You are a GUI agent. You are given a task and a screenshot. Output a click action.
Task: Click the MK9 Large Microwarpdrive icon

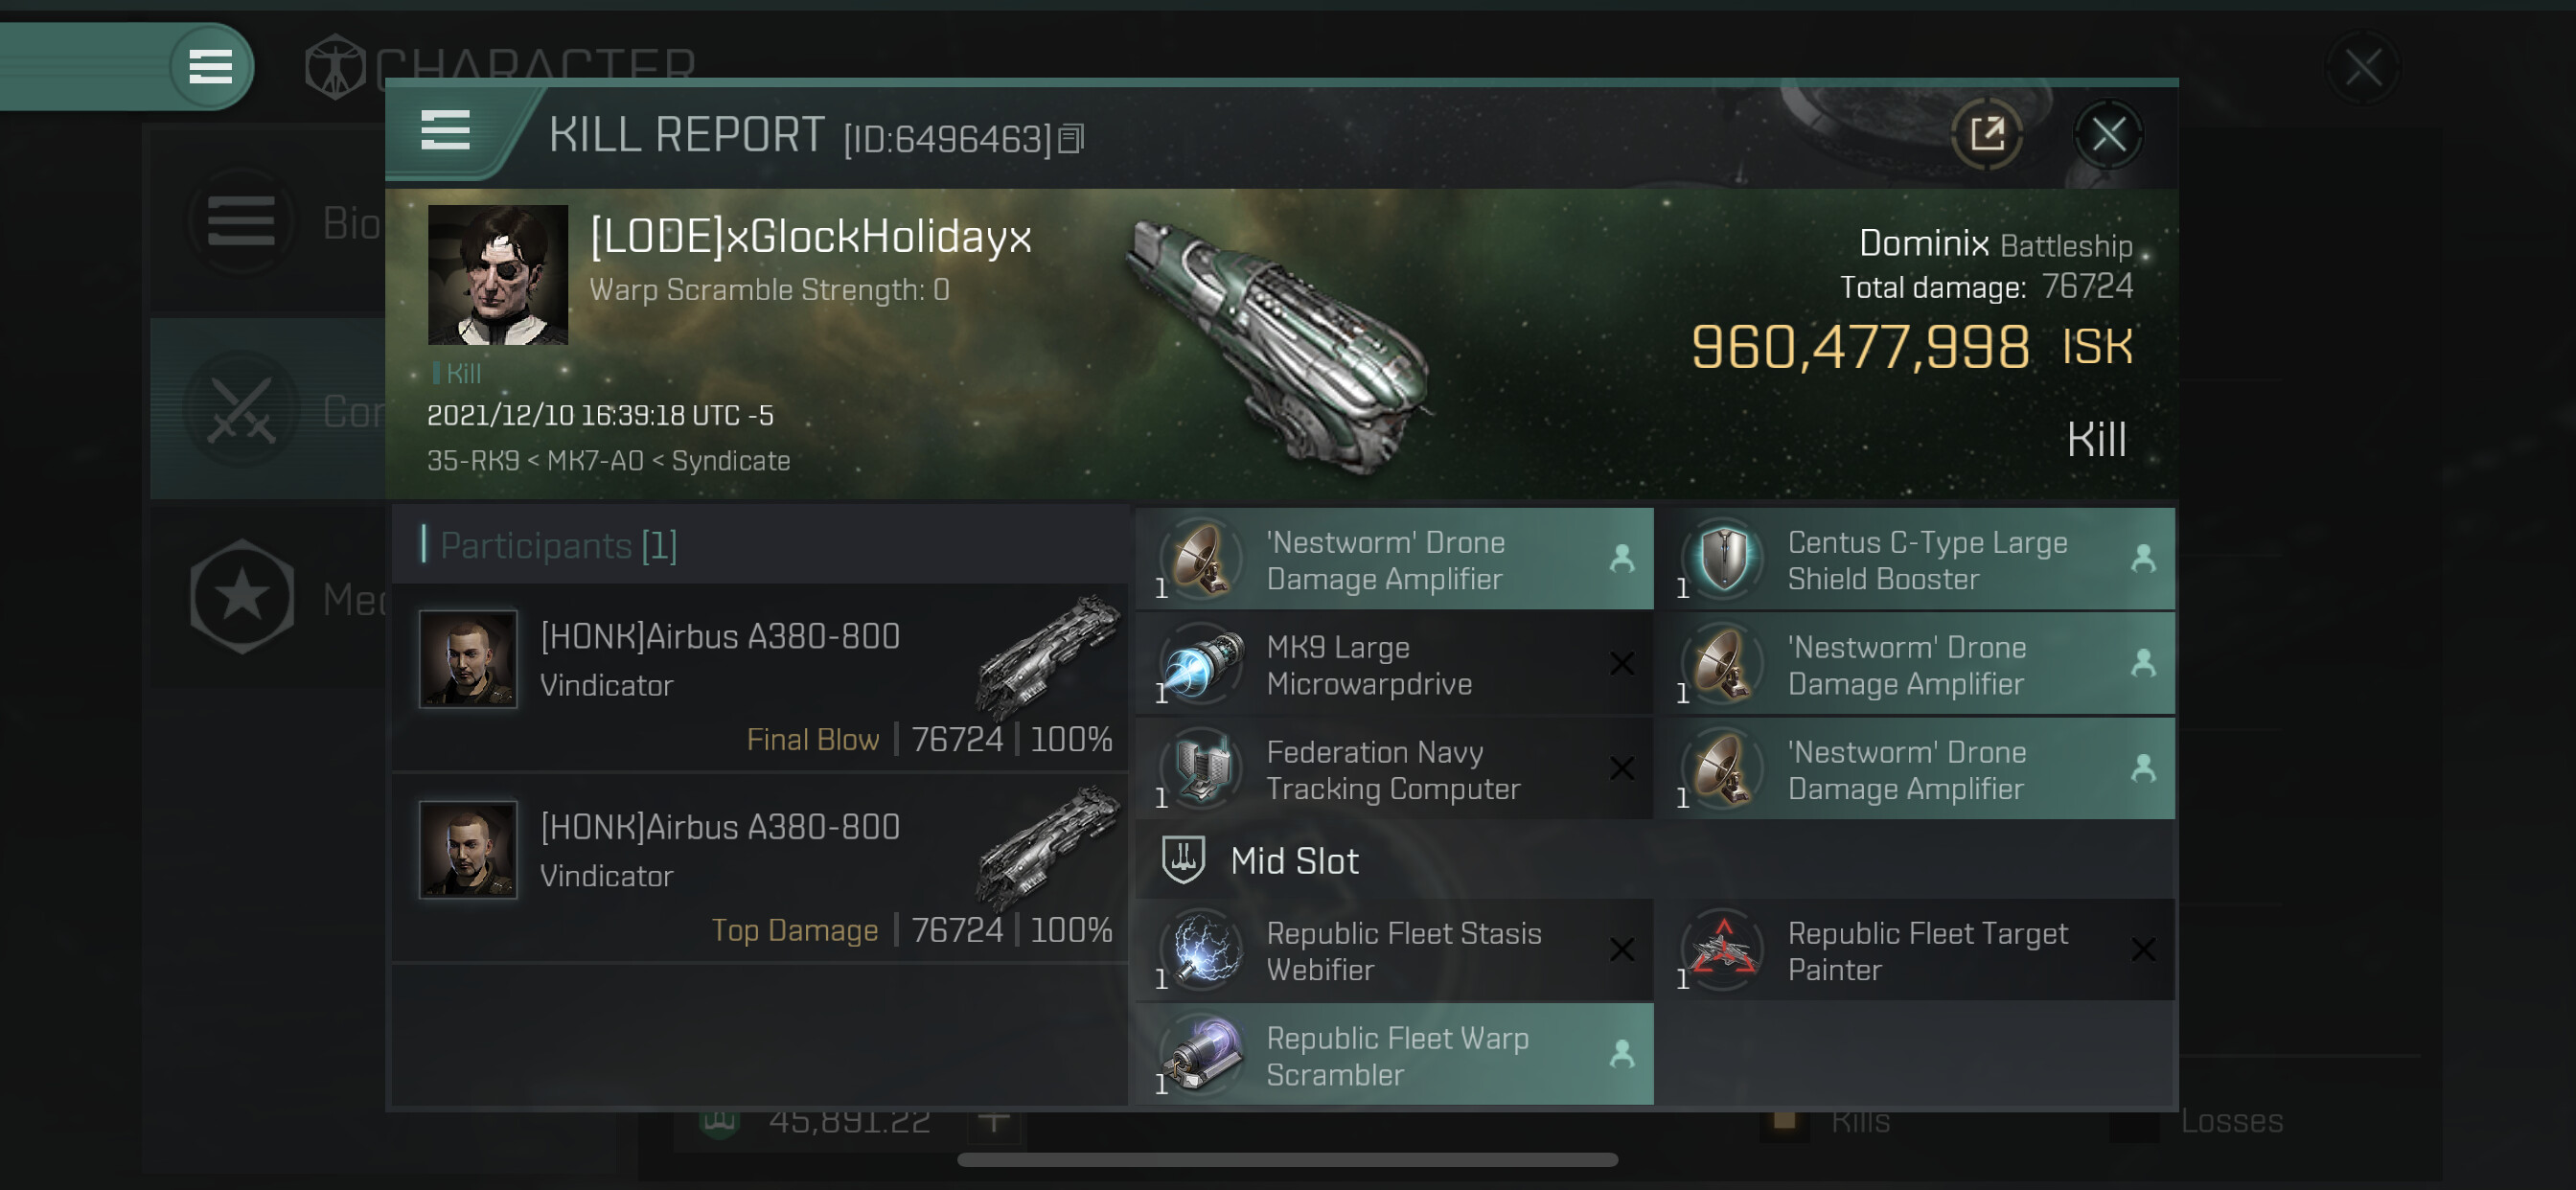pyautogui.click(x=1202, y=665)
